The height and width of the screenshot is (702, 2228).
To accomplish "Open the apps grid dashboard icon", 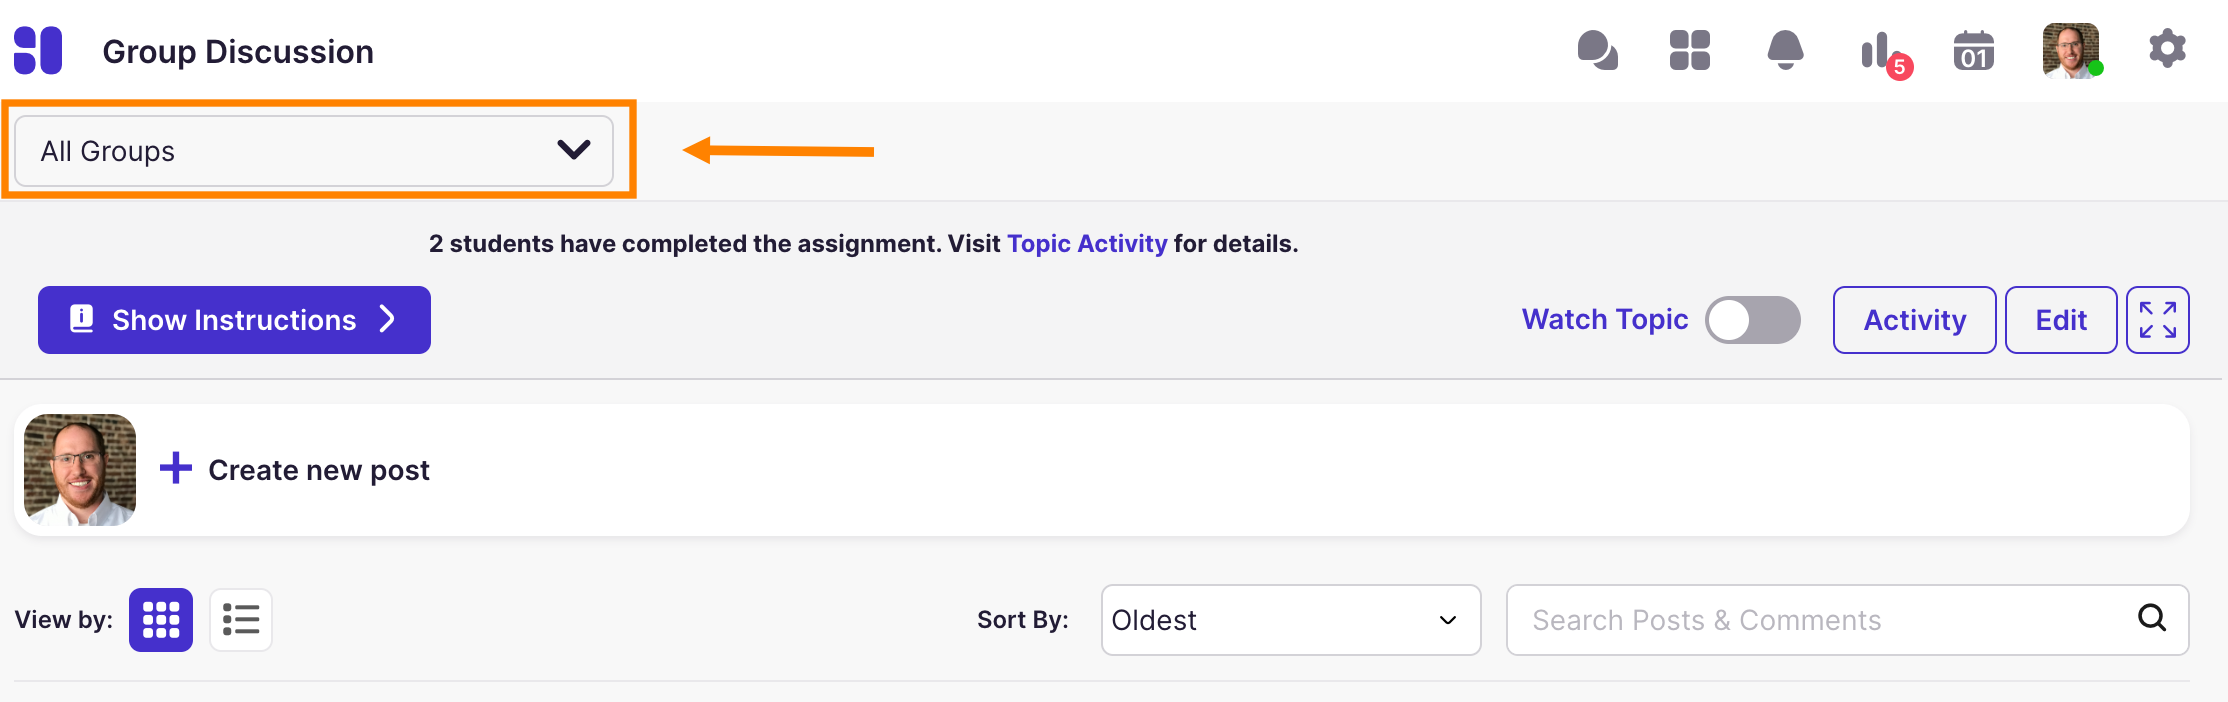I will click(1689, 50).
